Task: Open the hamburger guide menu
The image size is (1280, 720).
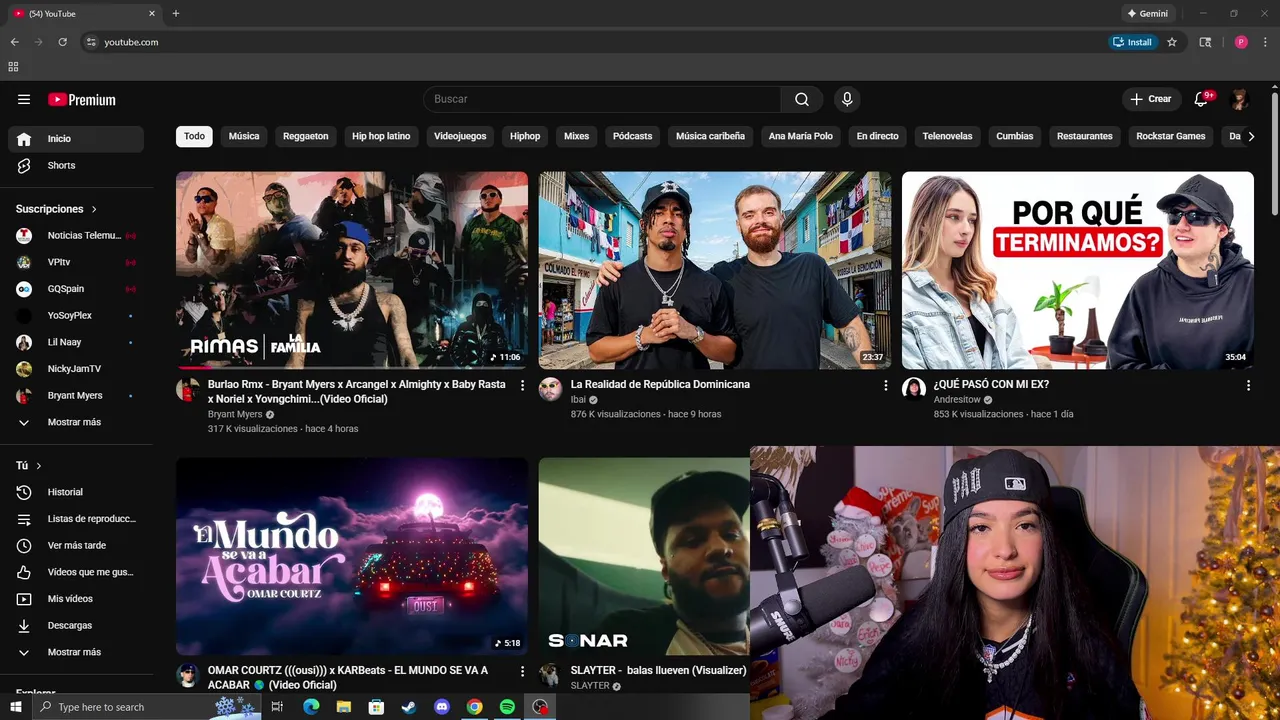Action: tap(24, 99)
